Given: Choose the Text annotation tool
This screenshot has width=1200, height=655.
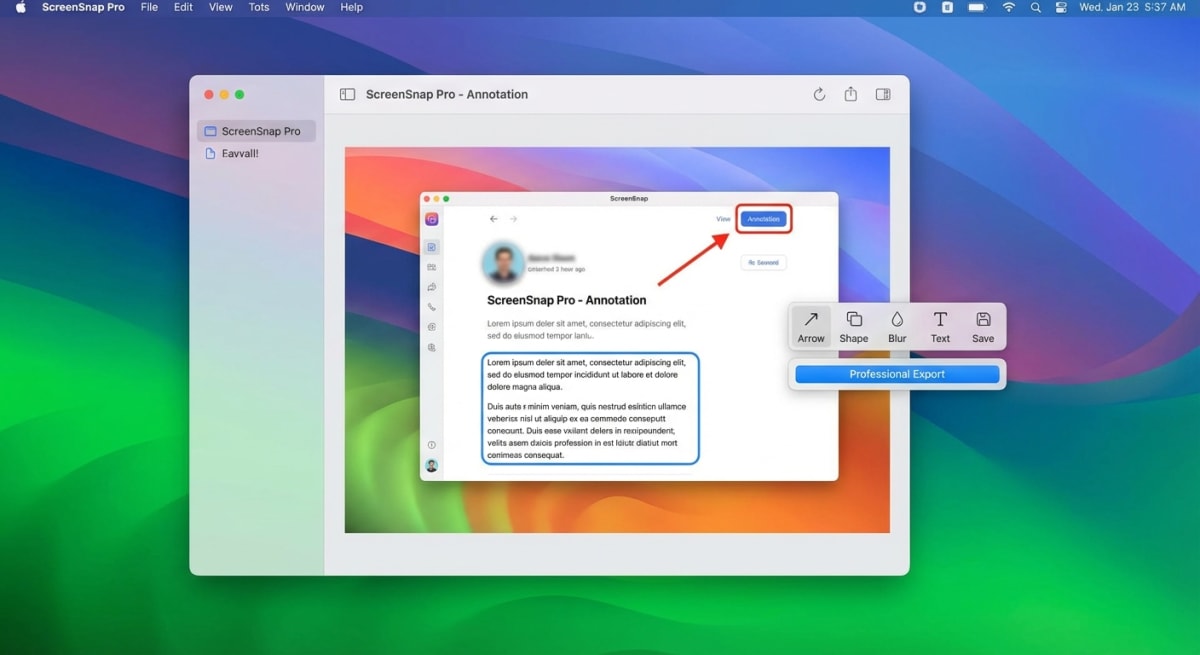Looking at the screenshot, I should tap(939, 325).
